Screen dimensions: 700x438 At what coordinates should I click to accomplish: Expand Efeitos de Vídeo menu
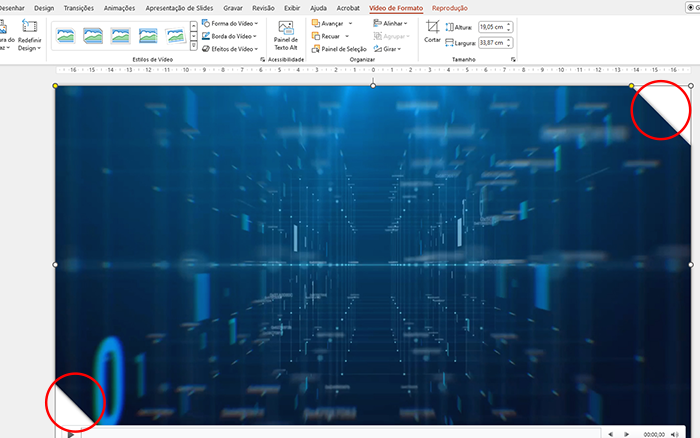click(230, 48)
